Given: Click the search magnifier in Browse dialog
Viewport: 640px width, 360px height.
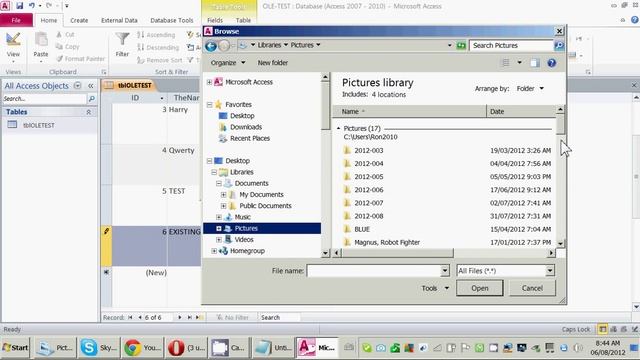Looking at the screenshot, I should point(559,45).
